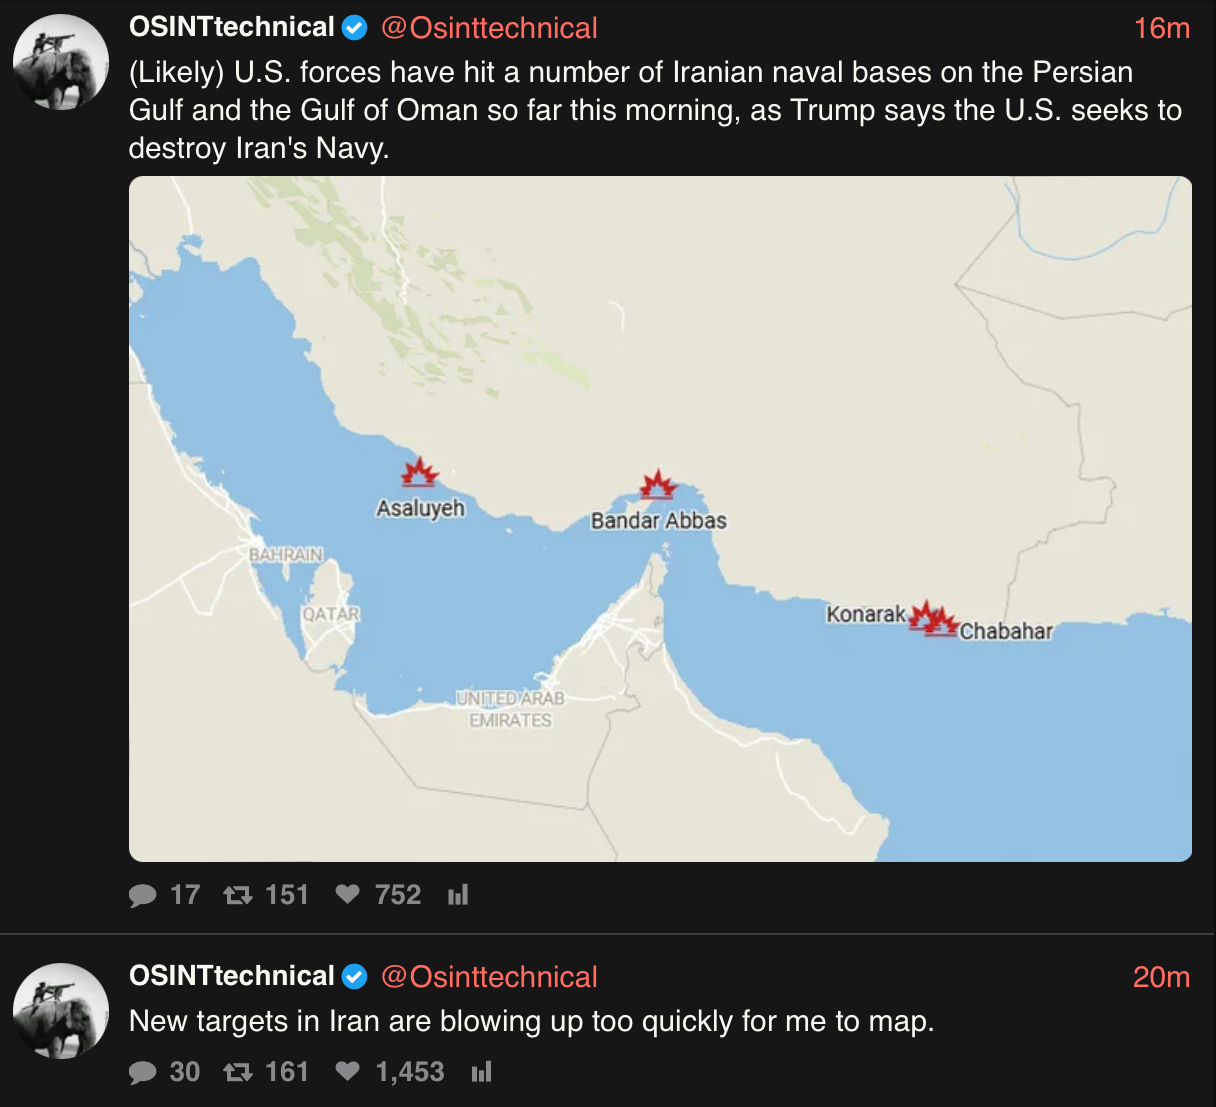
Task: Click the Bandar Abbas strike marker
Action: tap(658, 485)
